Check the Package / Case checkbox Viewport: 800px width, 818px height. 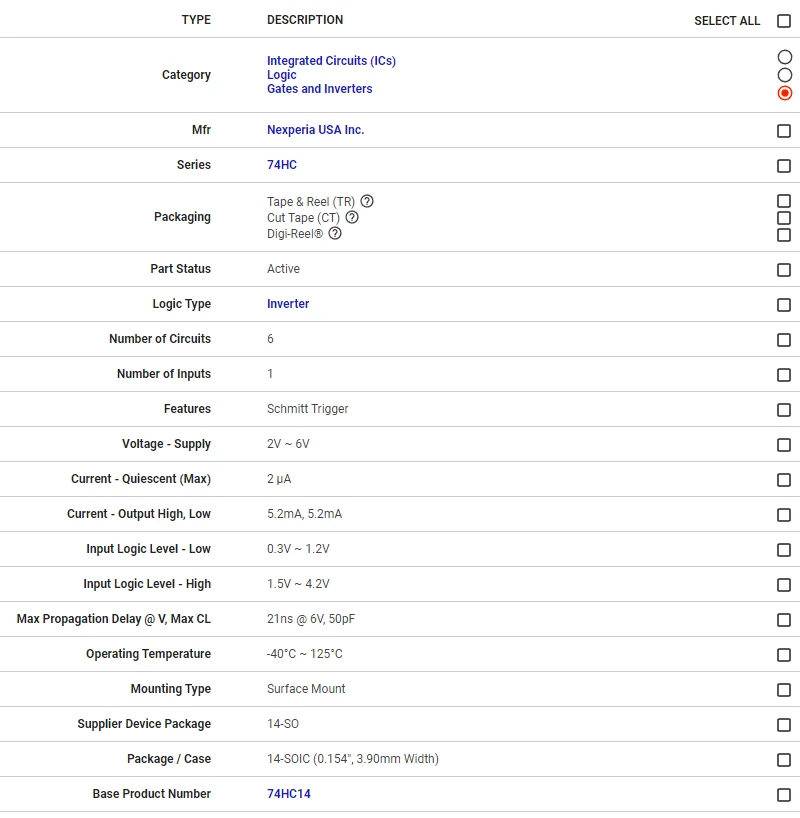(x=784, y=760)
